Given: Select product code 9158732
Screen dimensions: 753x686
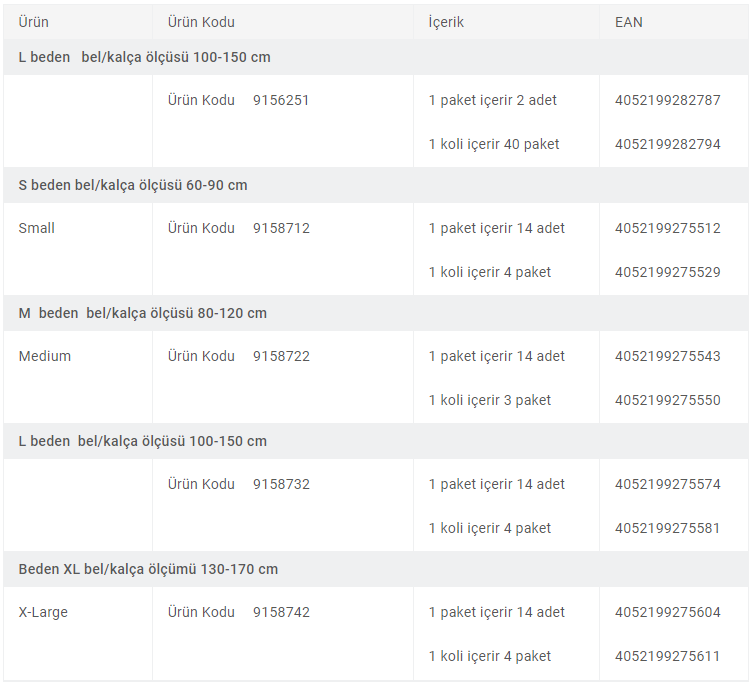Looking at the screenshot, I should tap(281, 484).
